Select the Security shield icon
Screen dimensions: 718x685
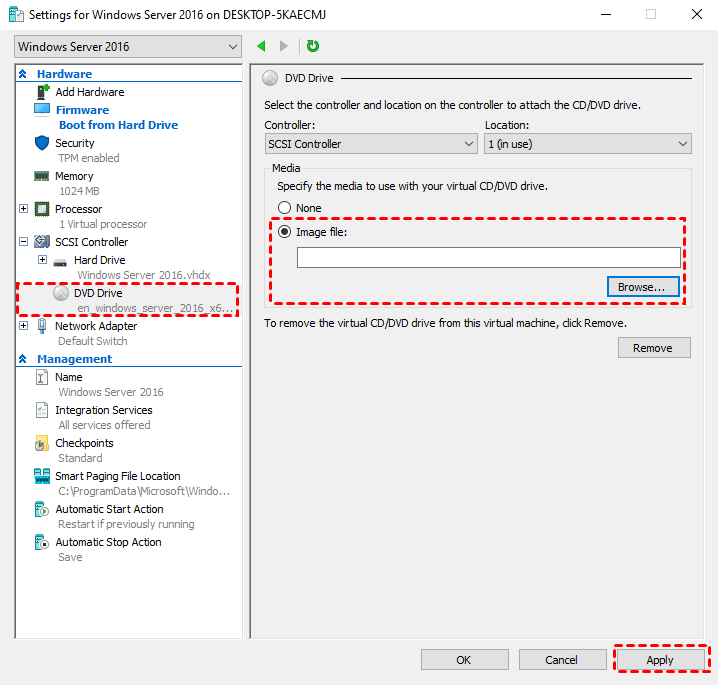[x=42, y=143]
